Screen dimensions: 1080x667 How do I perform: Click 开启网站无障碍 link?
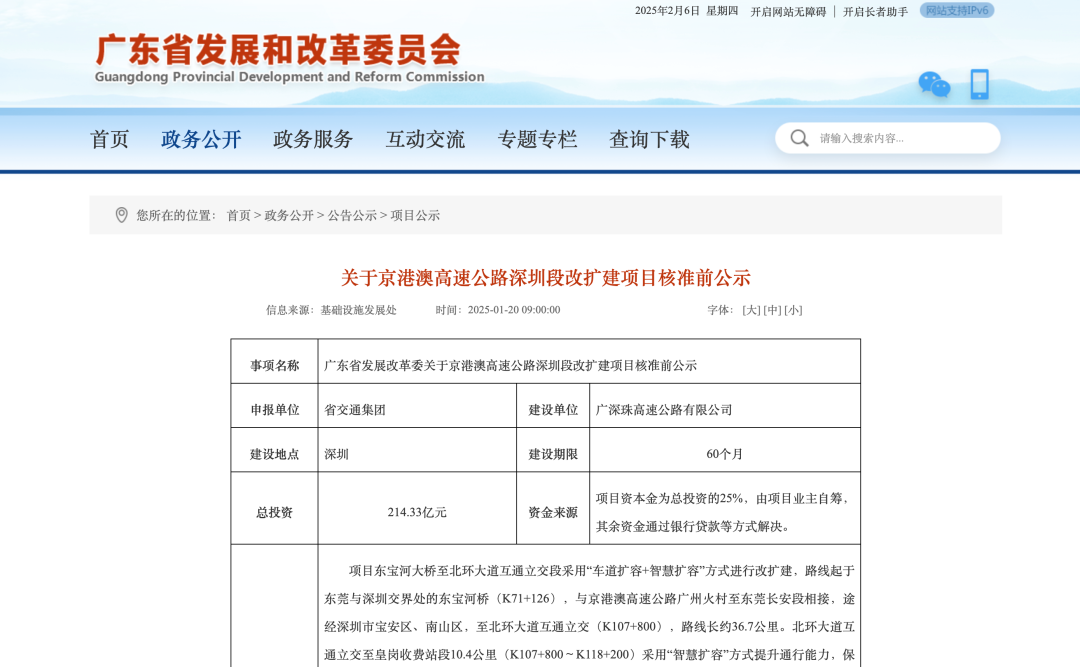click(788, 12)
